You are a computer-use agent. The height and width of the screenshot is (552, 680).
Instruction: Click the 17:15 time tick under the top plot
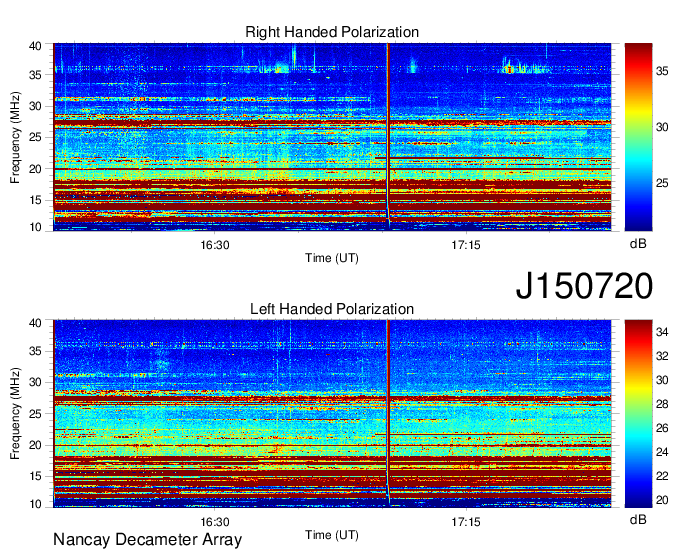[466, 245]
